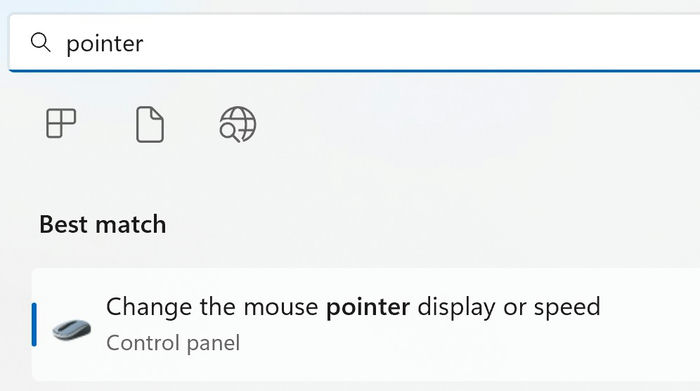Select the Web search globe icon
700x391 pixels.
coord(238,124)
